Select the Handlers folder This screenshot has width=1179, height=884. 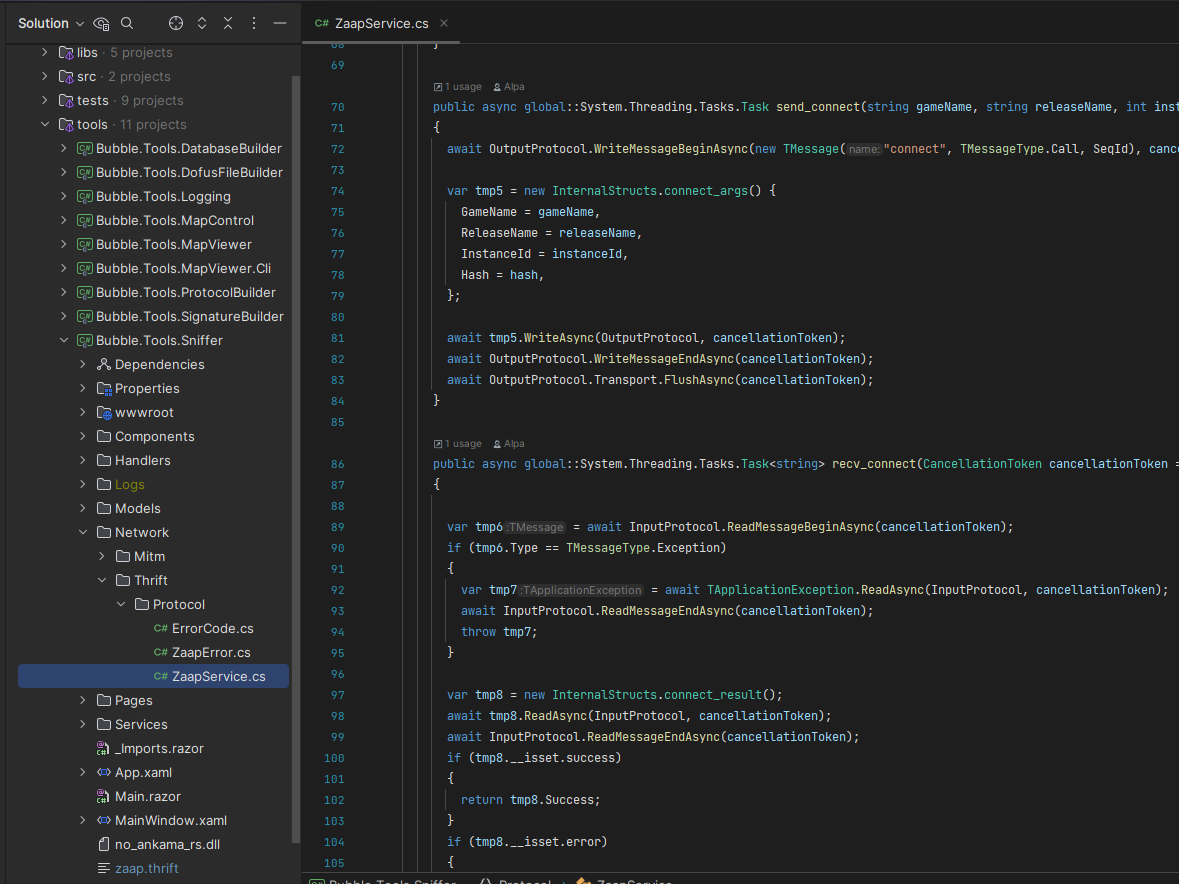(143, 461)
